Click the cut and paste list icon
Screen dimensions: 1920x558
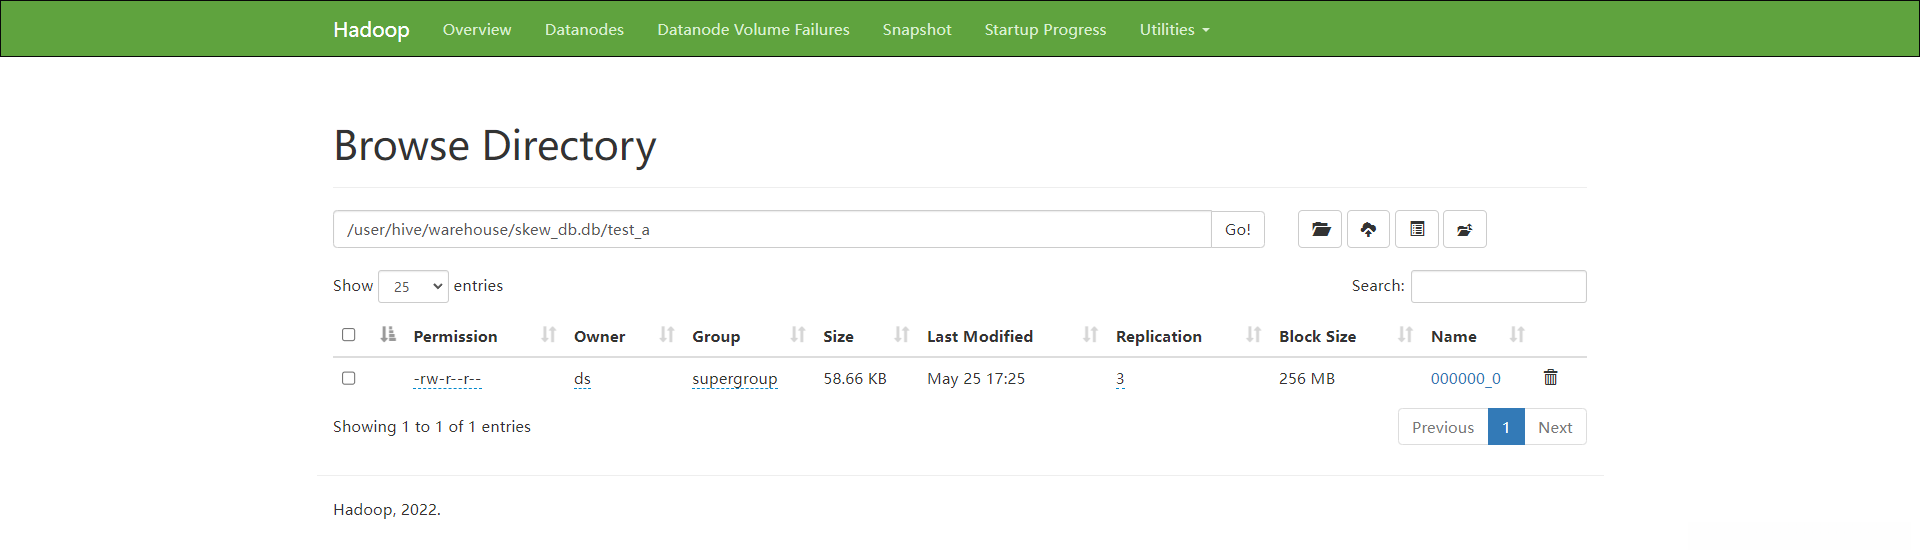pos(1417,230)
